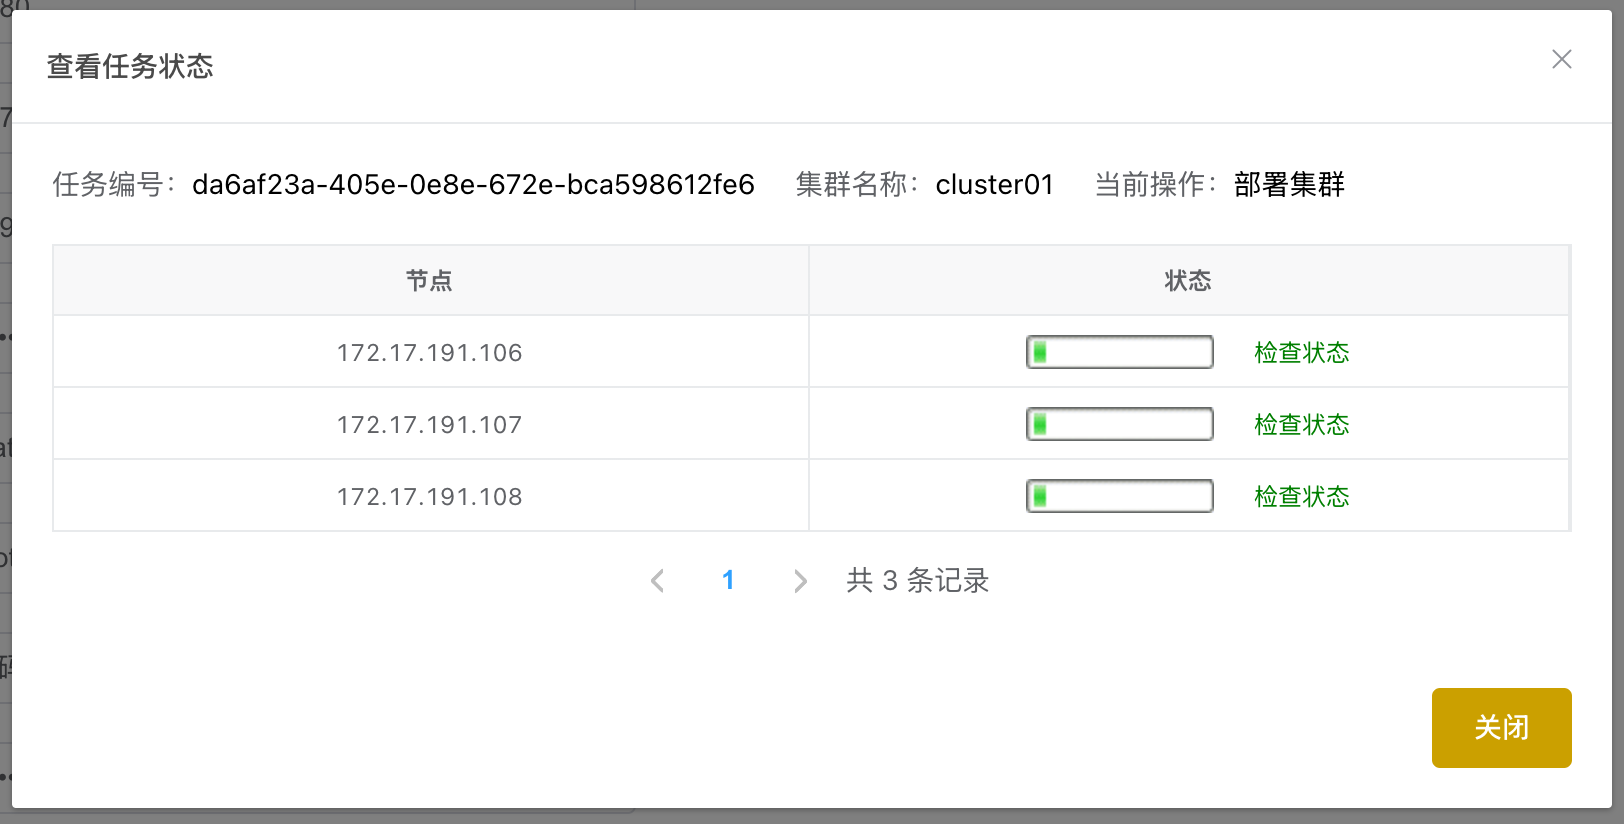Open 检查状态 link for node 172.17.191.107
The width and height of the screenshot is (1624, 824).
coord(1301,425)
